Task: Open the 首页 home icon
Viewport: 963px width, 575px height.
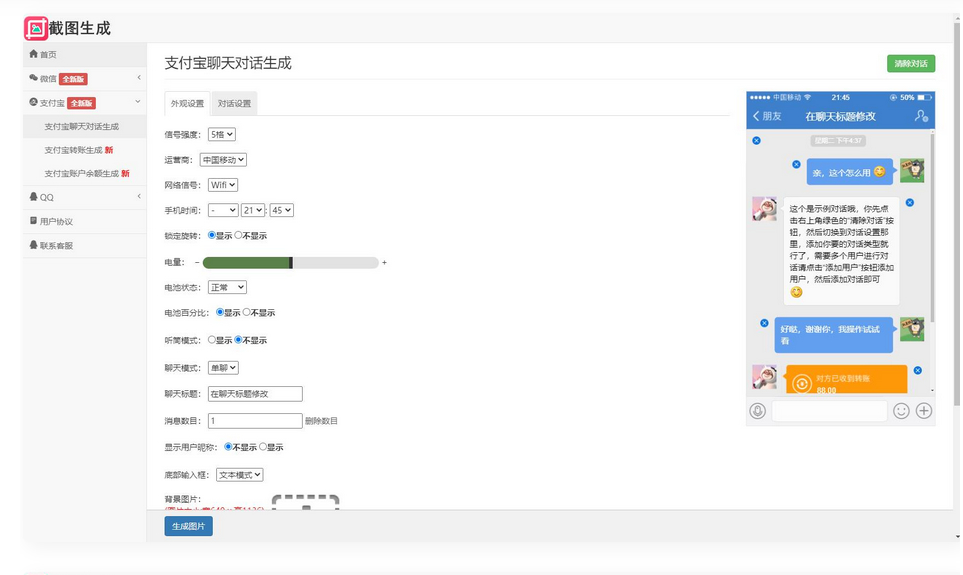Action: tap(33, 54)
